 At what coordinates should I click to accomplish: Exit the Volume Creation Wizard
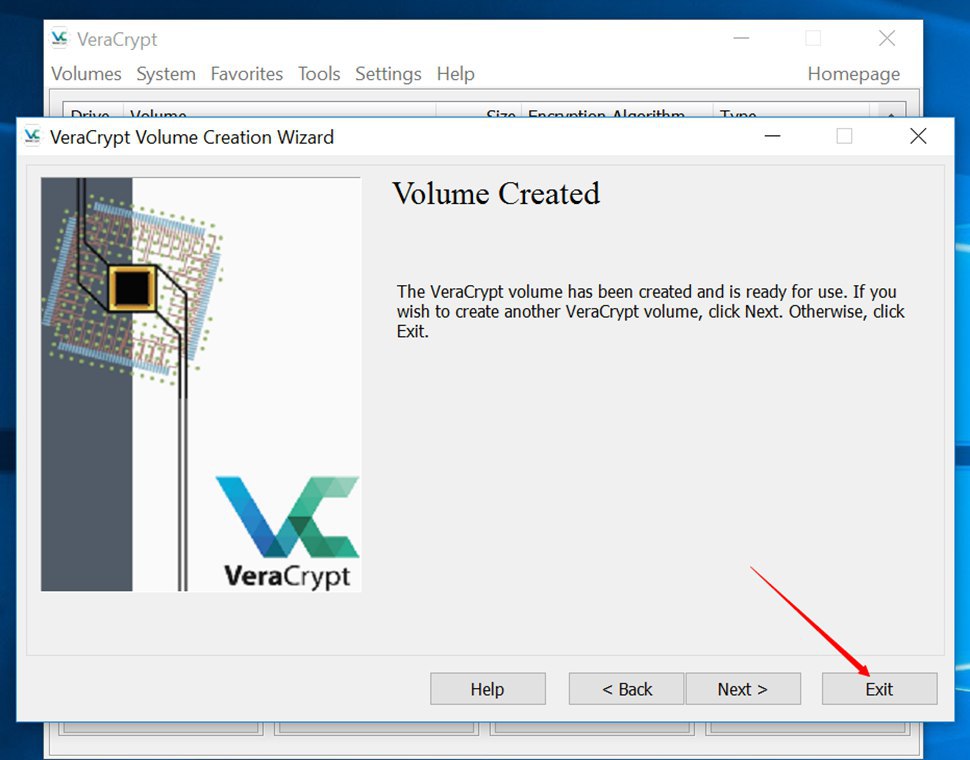point(879,689)
